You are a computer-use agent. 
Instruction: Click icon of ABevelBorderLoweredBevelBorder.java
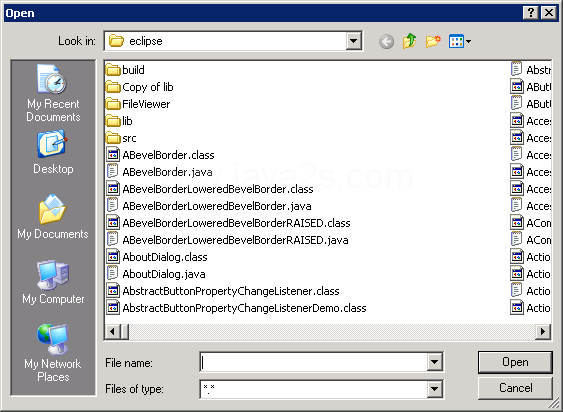(x=113, y=206)
